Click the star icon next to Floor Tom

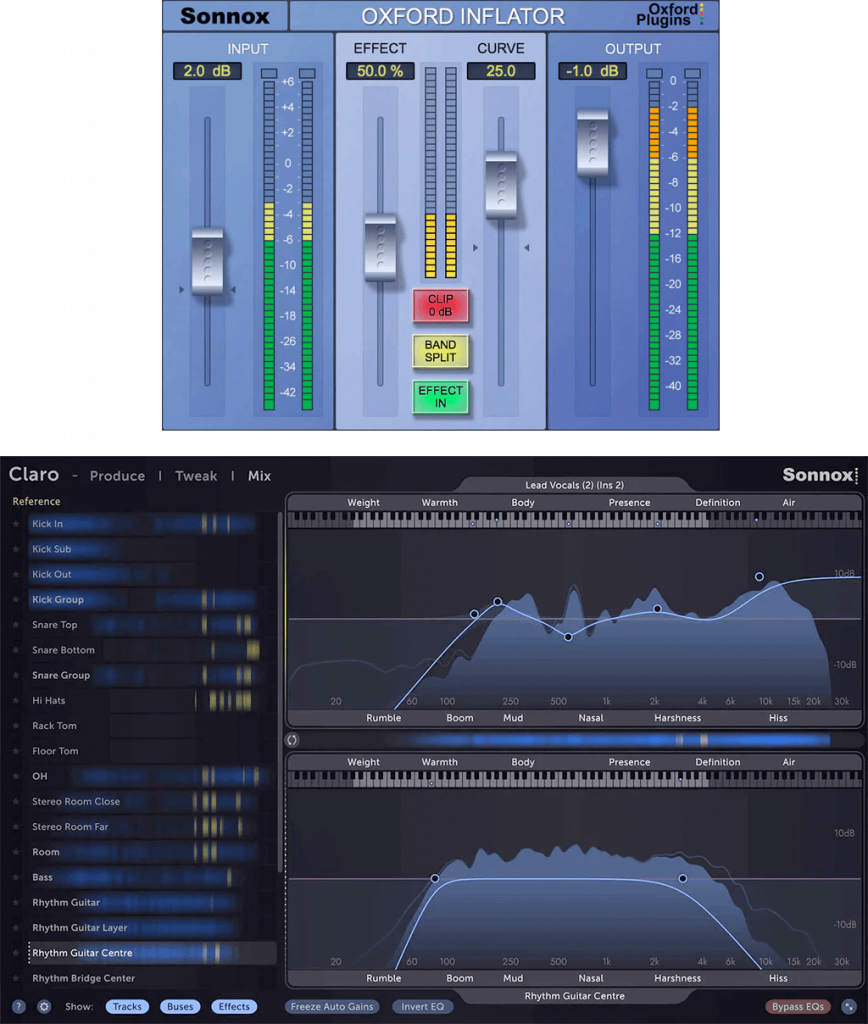click(16, 751)
